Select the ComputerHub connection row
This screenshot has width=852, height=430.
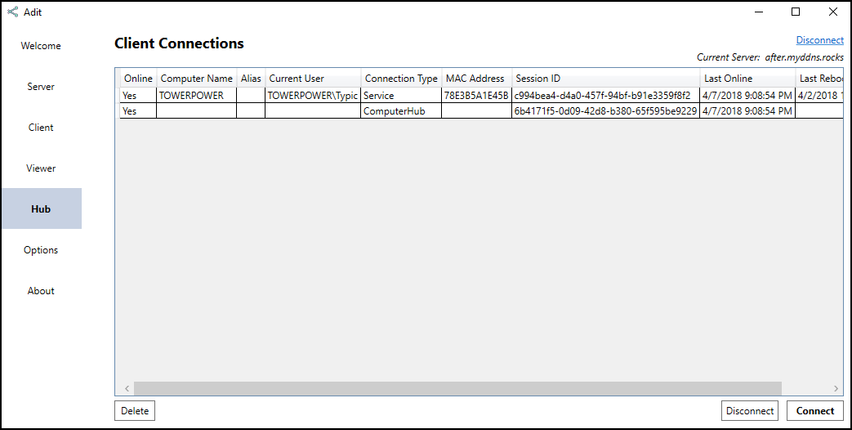point(400,112)
